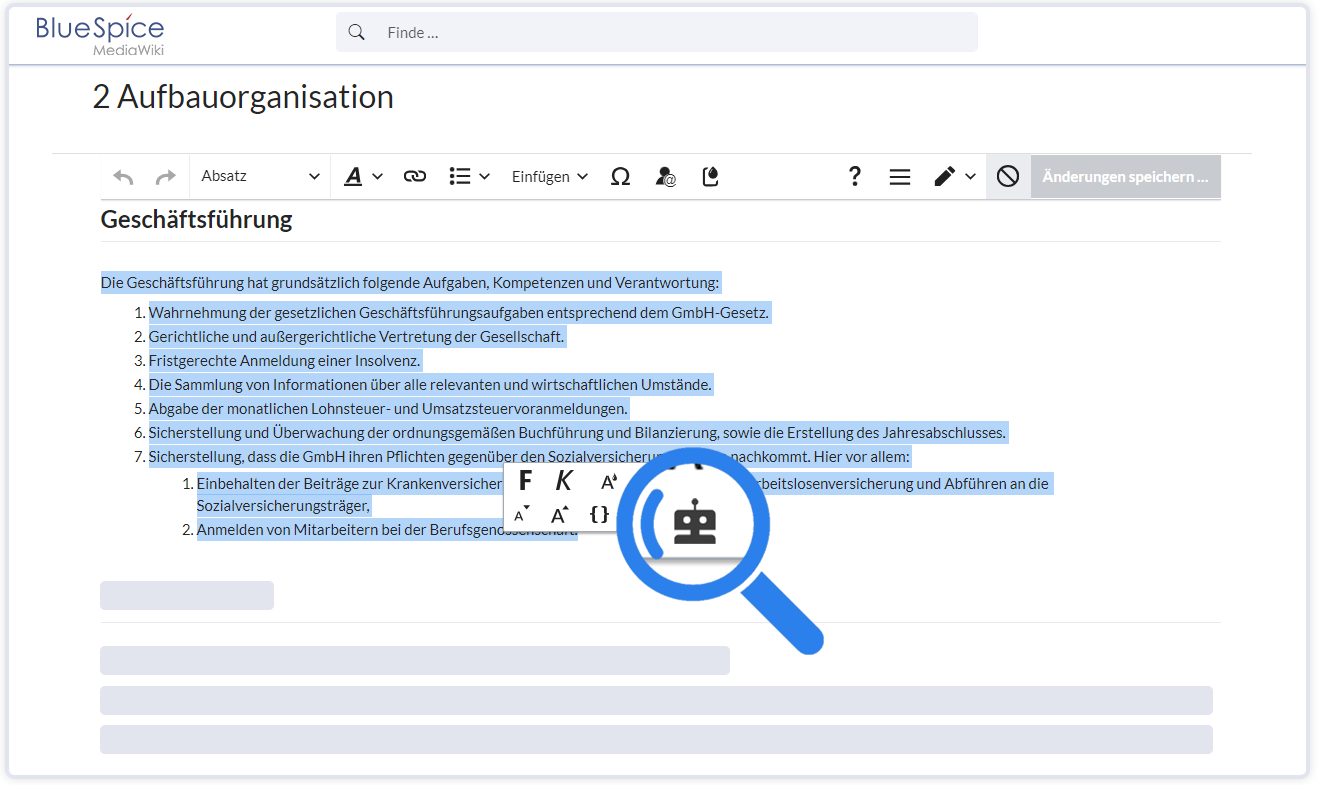Click list item 'Sicherstellung und Überwachung der ordnungsgemäßen Buchführung'
Screen dimensions: 1319x785
point(577,432)
